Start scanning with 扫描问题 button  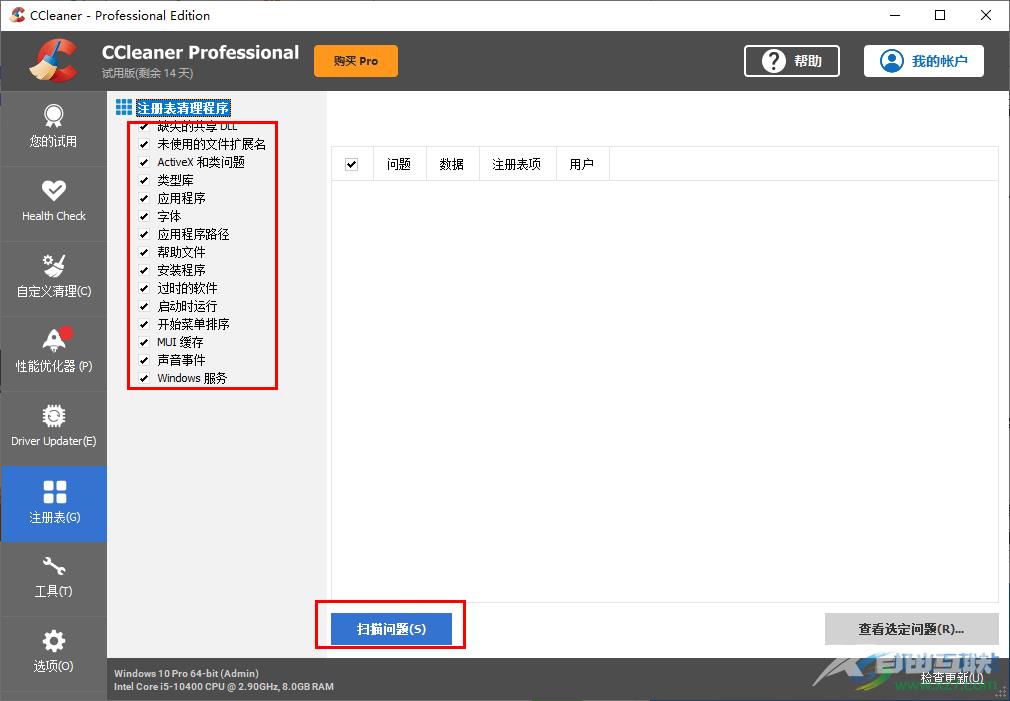390,629
